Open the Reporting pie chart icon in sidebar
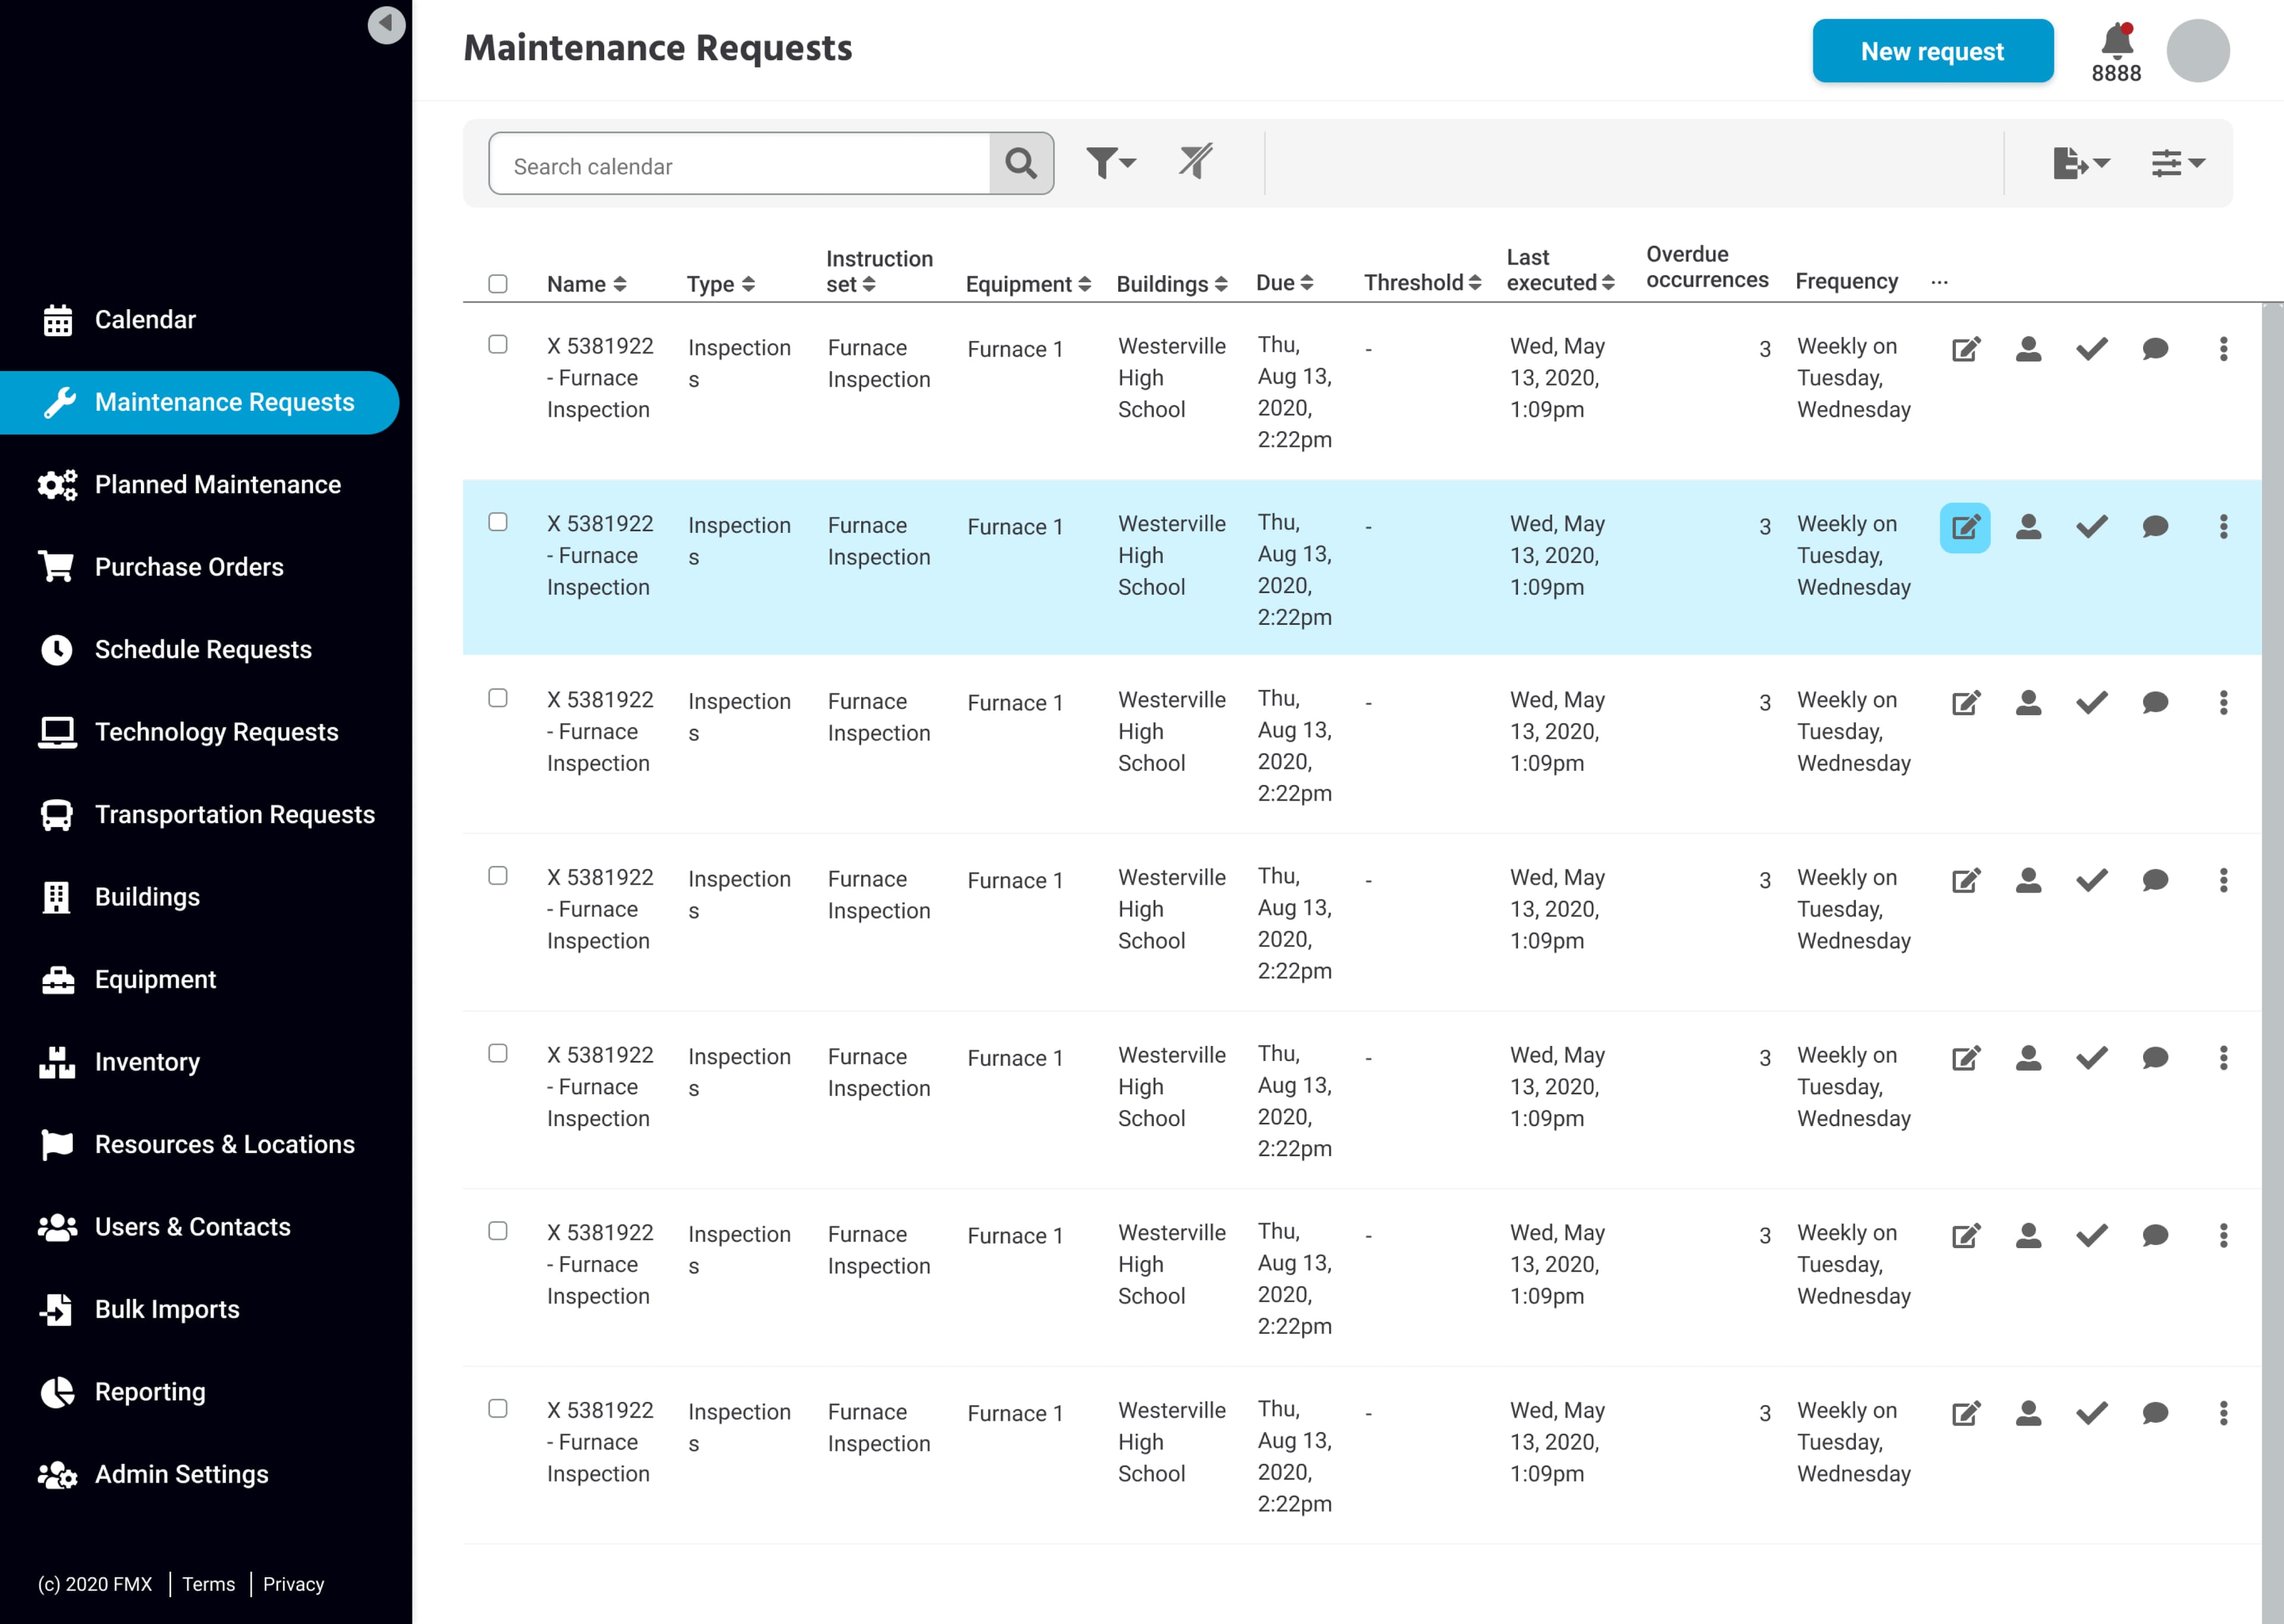This screenshot has width=2284, height=1624. (57, 1391)
